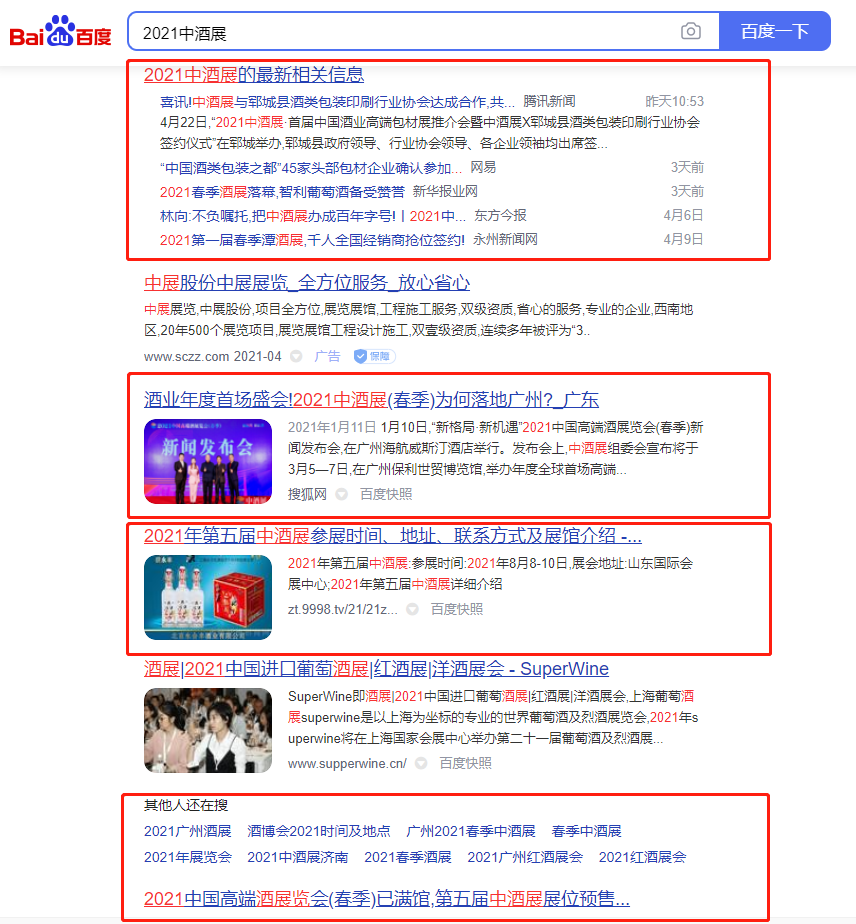Open news 2021春季酒展落幕,智利葡萄酒备受赞誉

tap(282, 192)
